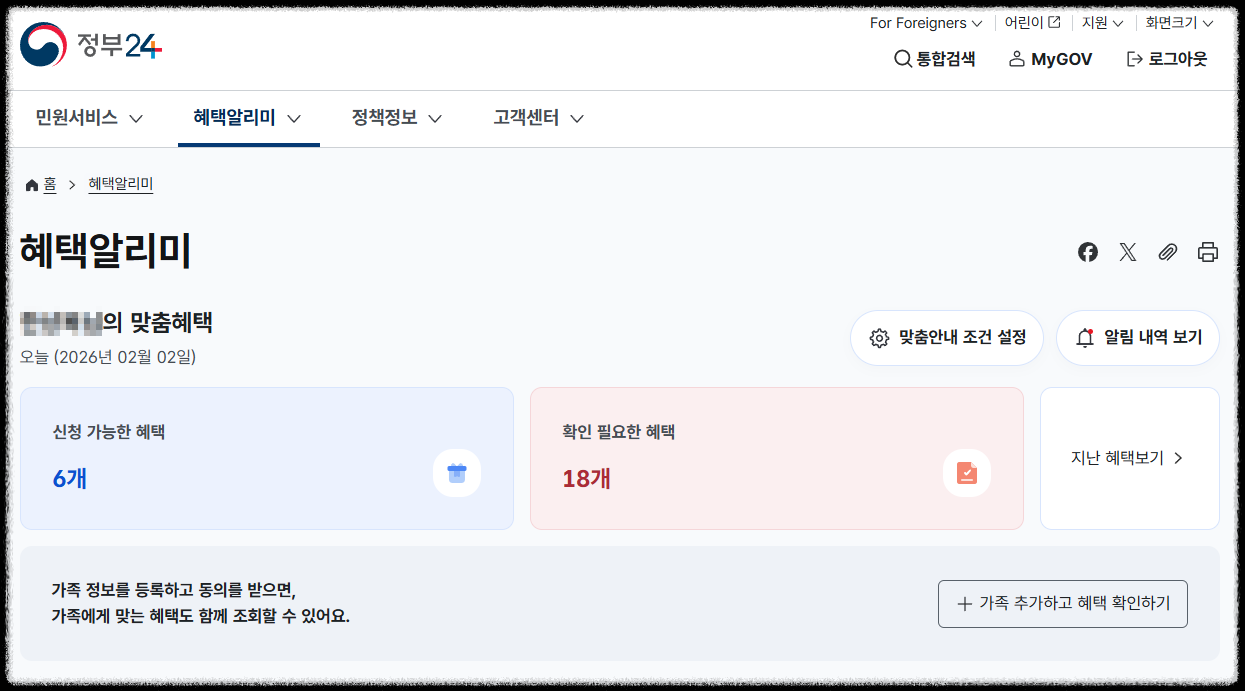This screenshot has height=691, width=1245.
Task: Click the gift icon on 신청 가능한 혜택 card
Action: pos(457,473)
